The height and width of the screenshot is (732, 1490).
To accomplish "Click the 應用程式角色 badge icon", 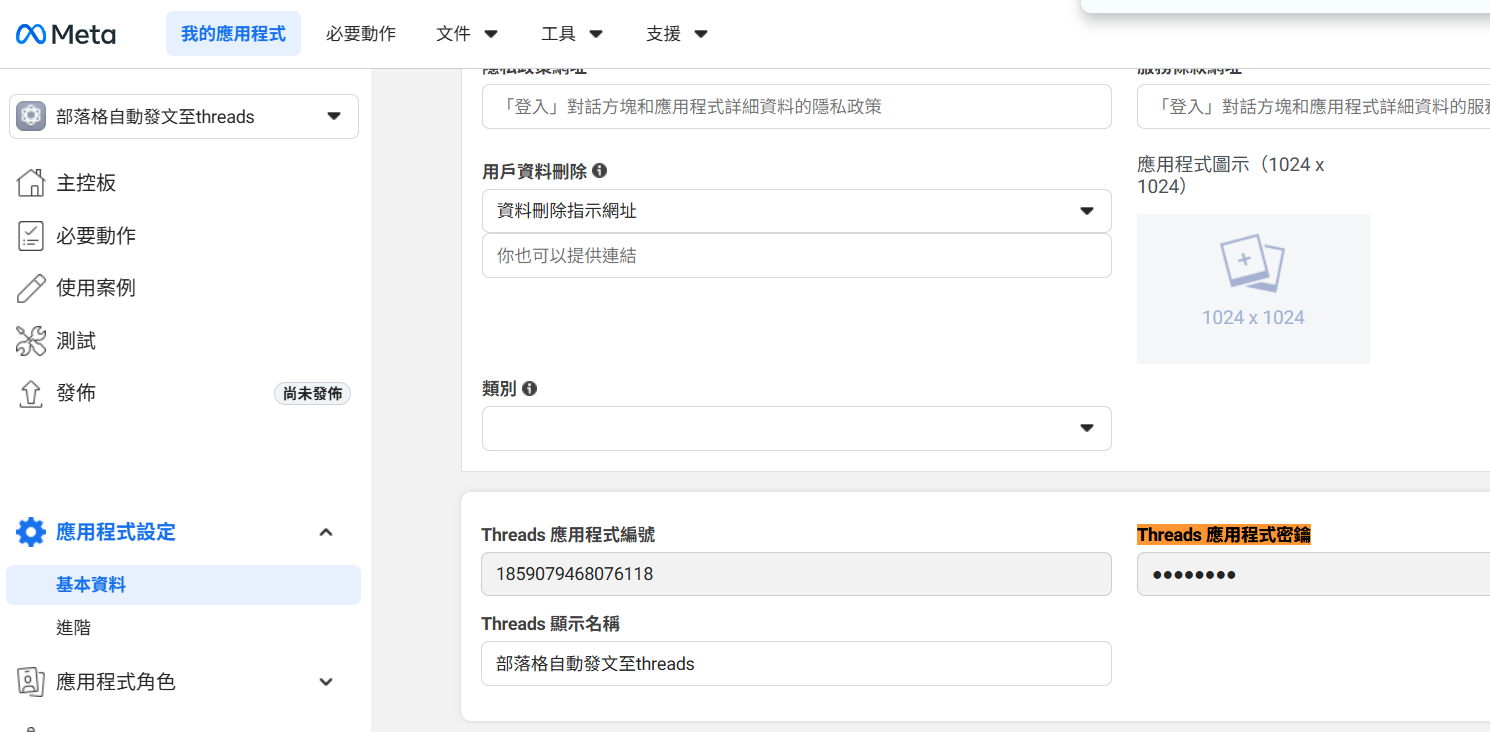I will [x=31, y=682].
